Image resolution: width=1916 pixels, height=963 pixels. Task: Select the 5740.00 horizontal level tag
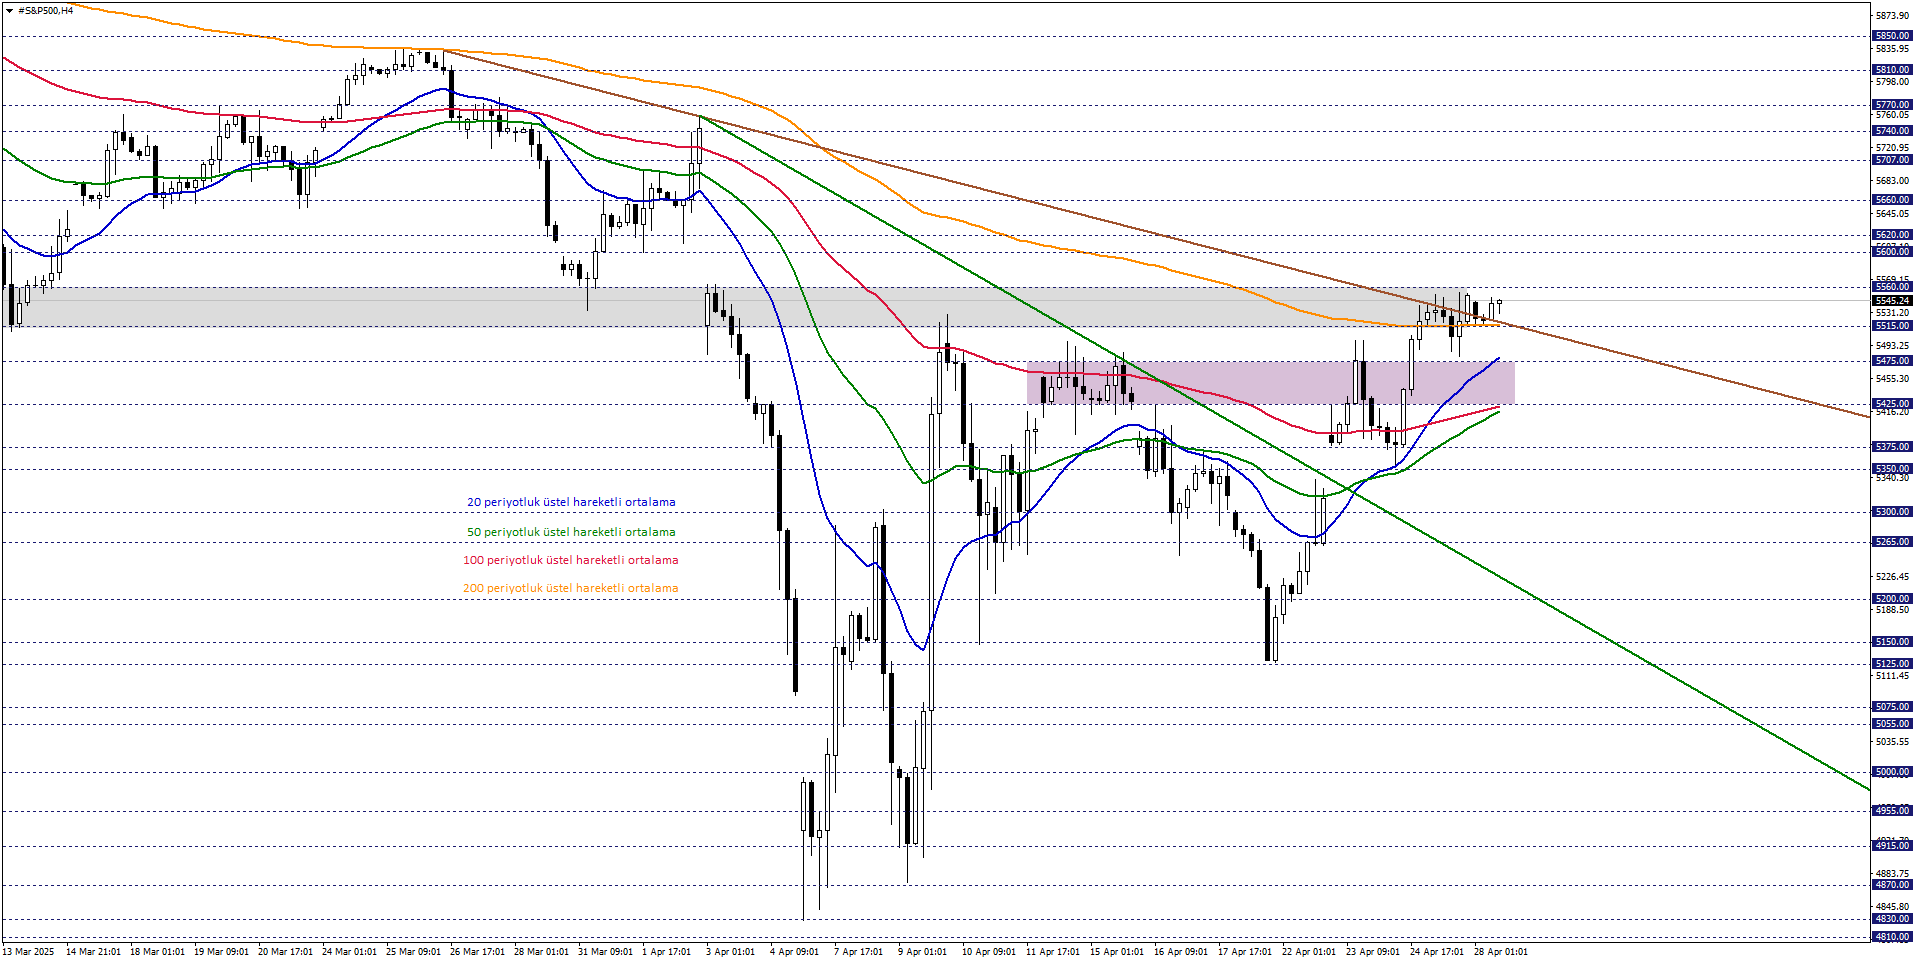click(x=1892, y=131)
